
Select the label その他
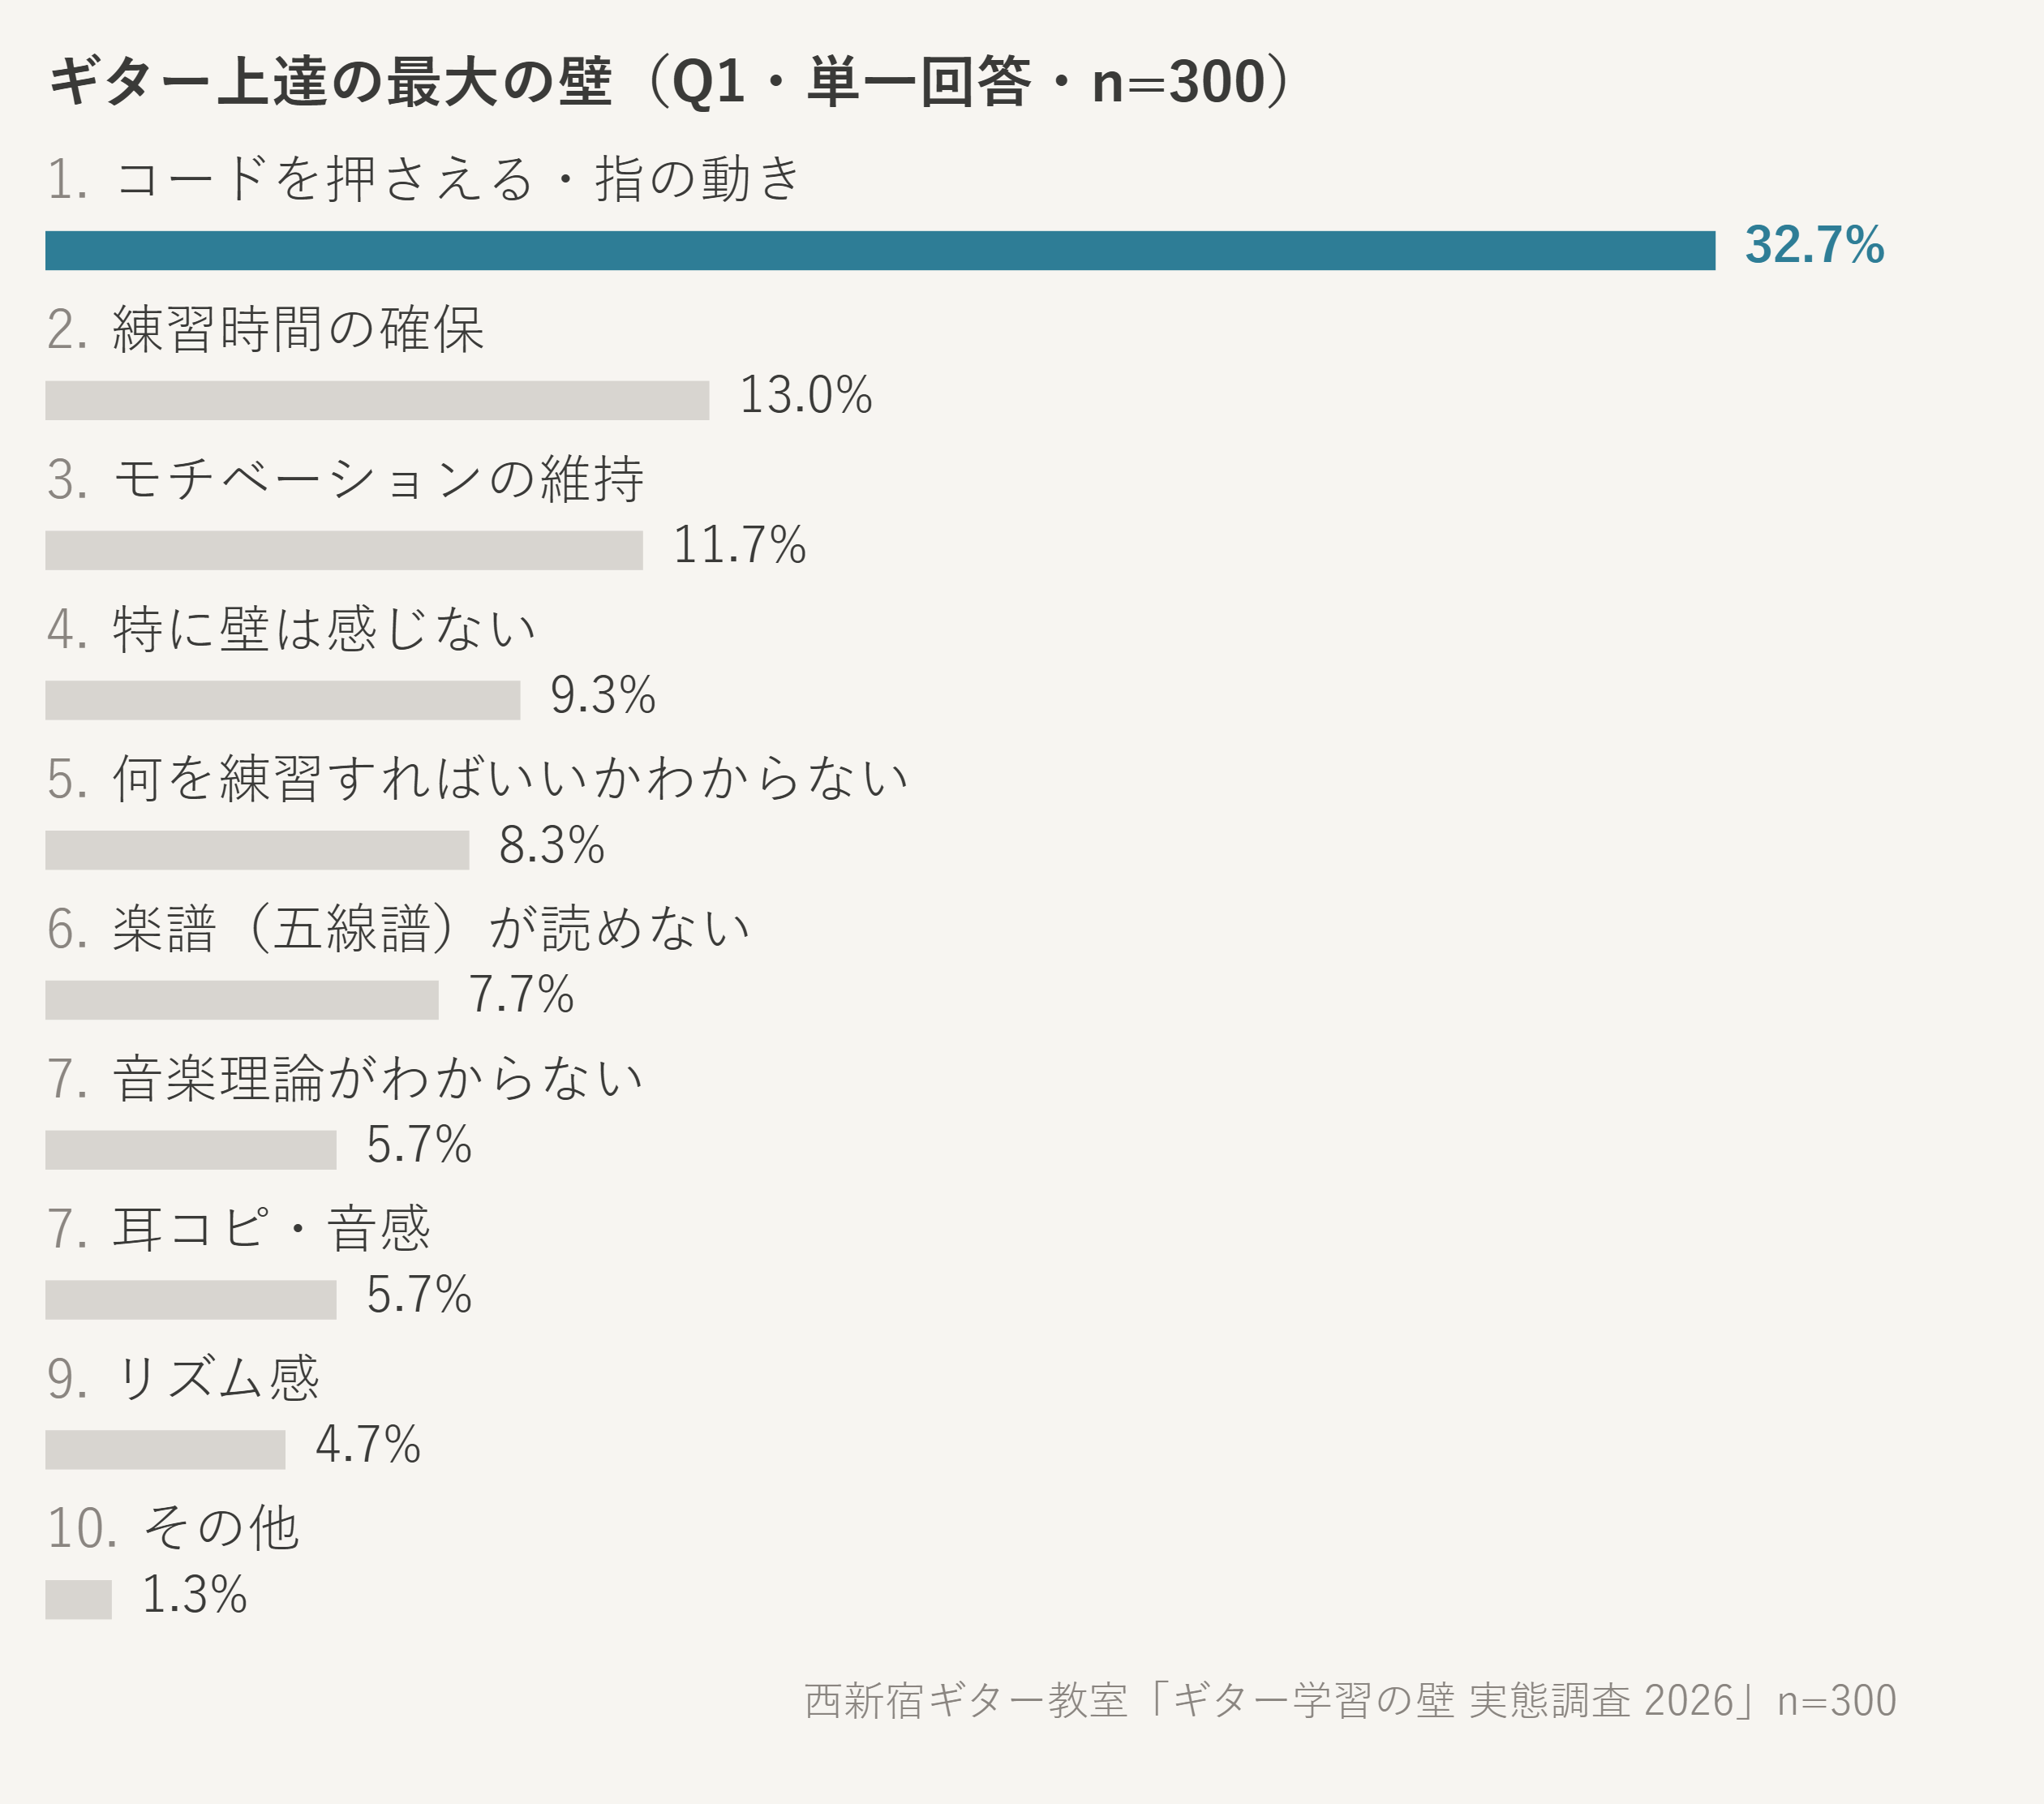tap(221, 1529)
